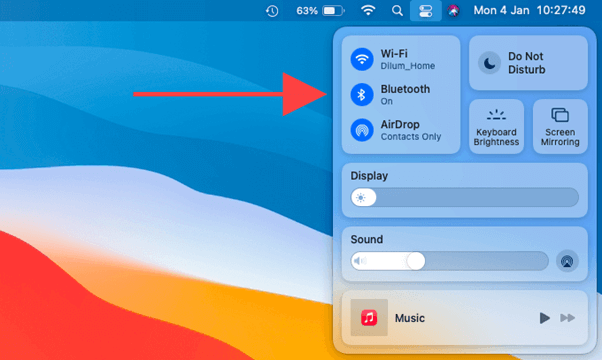This screenshot has width=602, height=360.
Task: Toggle the AirDrop blue icon
Action: click(362, 130)
